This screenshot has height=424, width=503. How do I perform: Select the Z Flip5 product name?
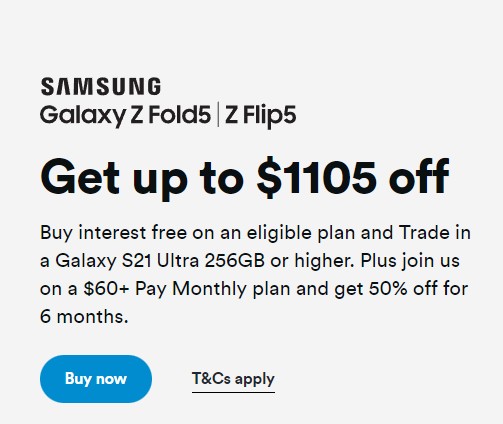pyautogui.click(x=260, y=116)
